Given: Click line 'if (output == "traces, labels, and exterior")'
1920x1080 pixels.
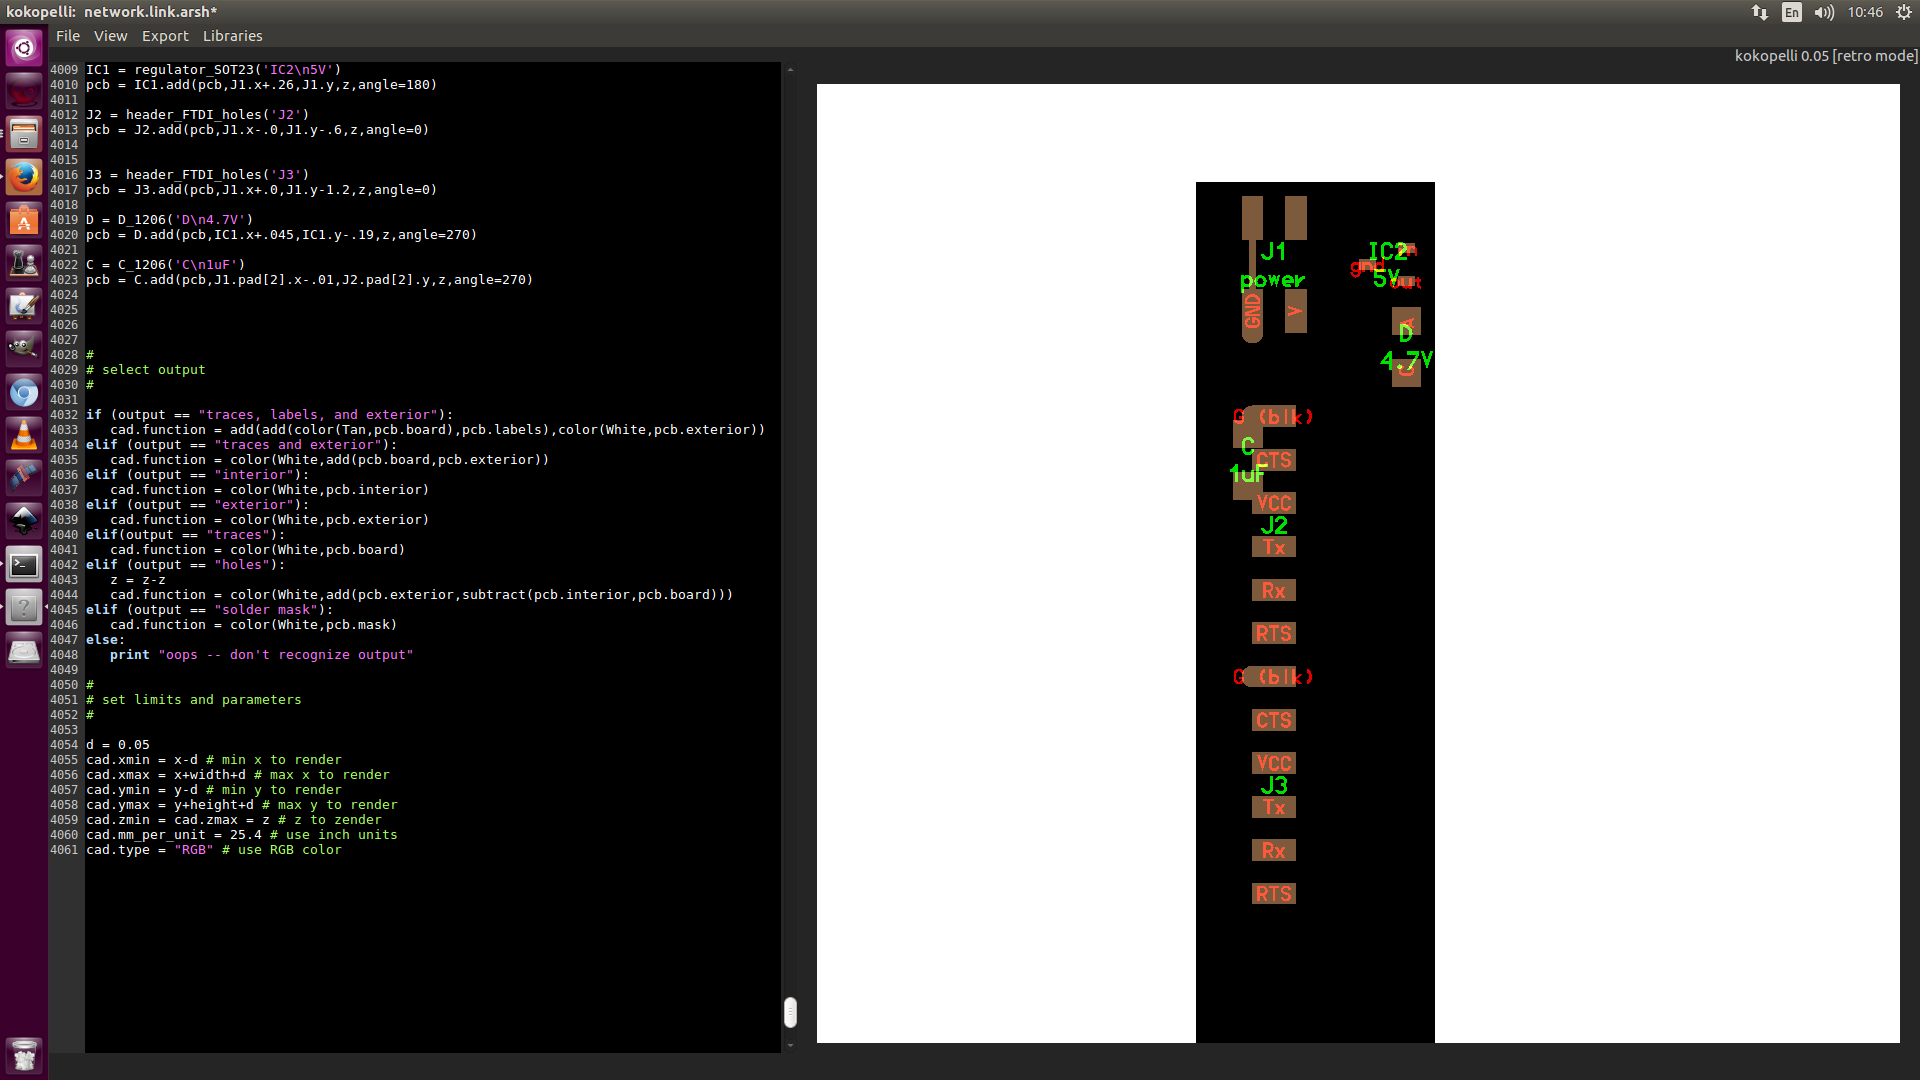Looking at the screenshot, I should click(270, 415).
